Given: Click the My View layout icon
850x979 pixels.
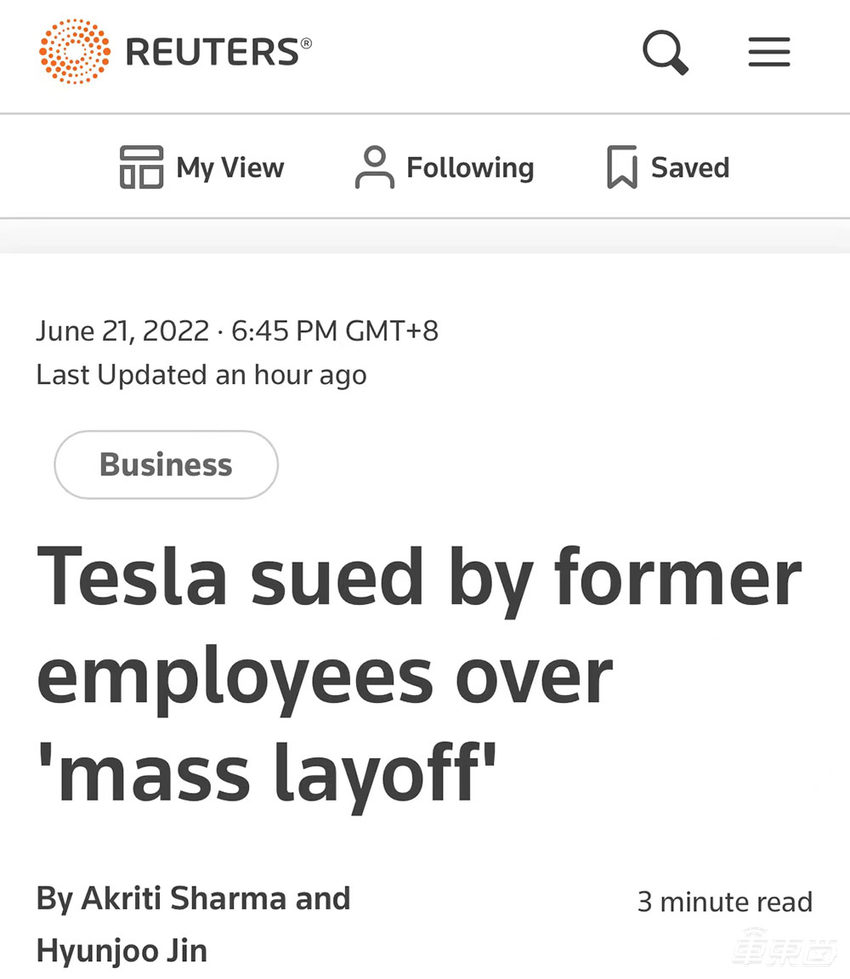Looking at the screenshot, I should pyautogui.click(x=141, y=167).
